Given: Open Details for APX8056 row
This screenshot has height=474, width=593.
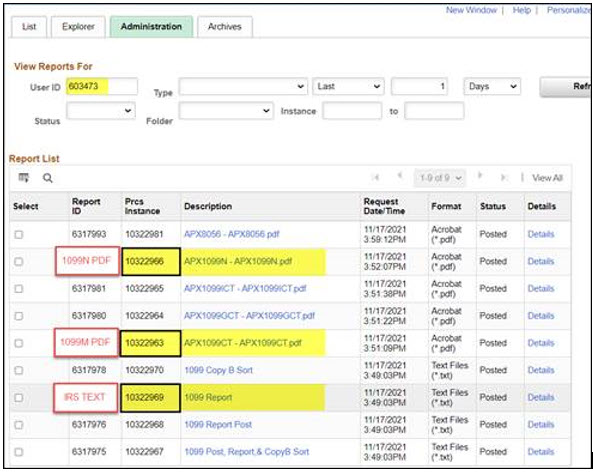Looking at the screenshot, I should pyautogui.click(x=541, y=234).
